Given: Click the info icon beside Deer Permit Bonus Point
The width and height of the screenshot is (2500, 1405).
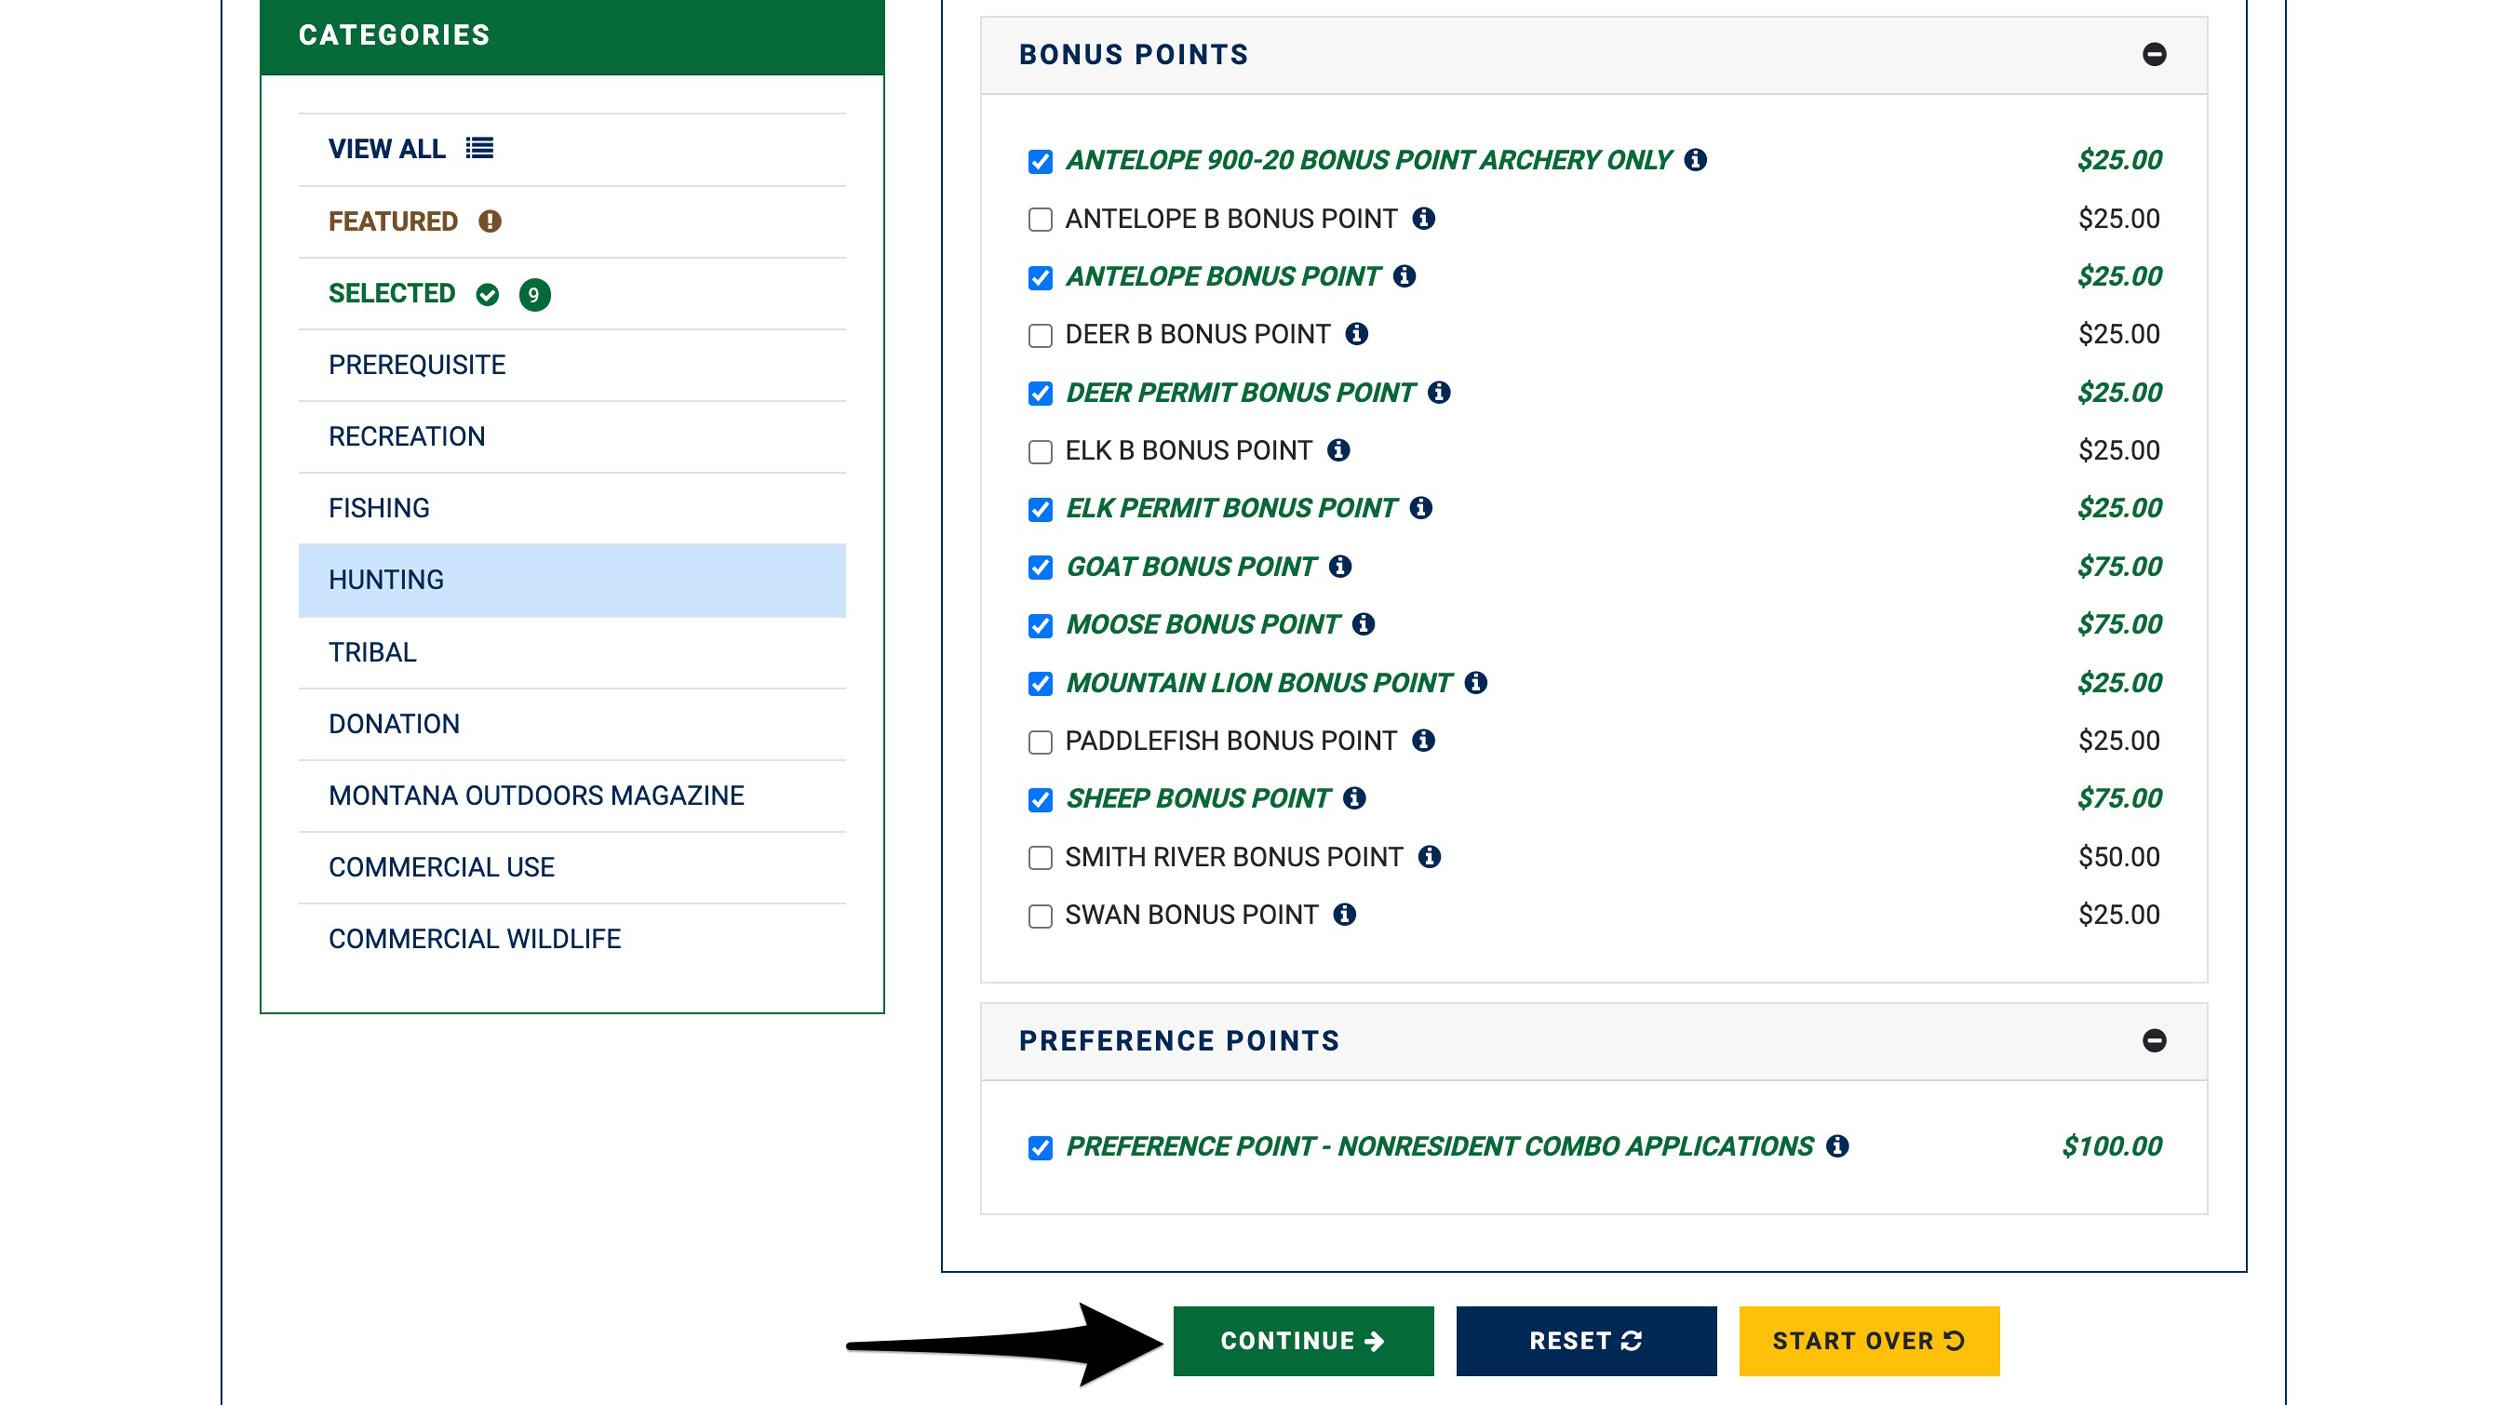Looking at the screenshot, I should [1438, 392].
